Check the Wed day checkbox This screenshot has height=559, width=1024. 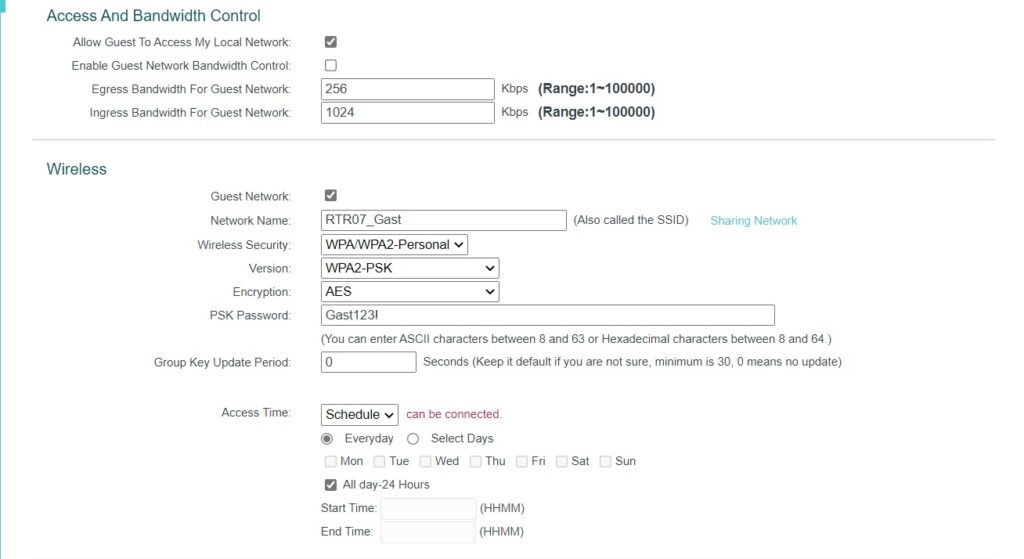(x=425, y=462)
